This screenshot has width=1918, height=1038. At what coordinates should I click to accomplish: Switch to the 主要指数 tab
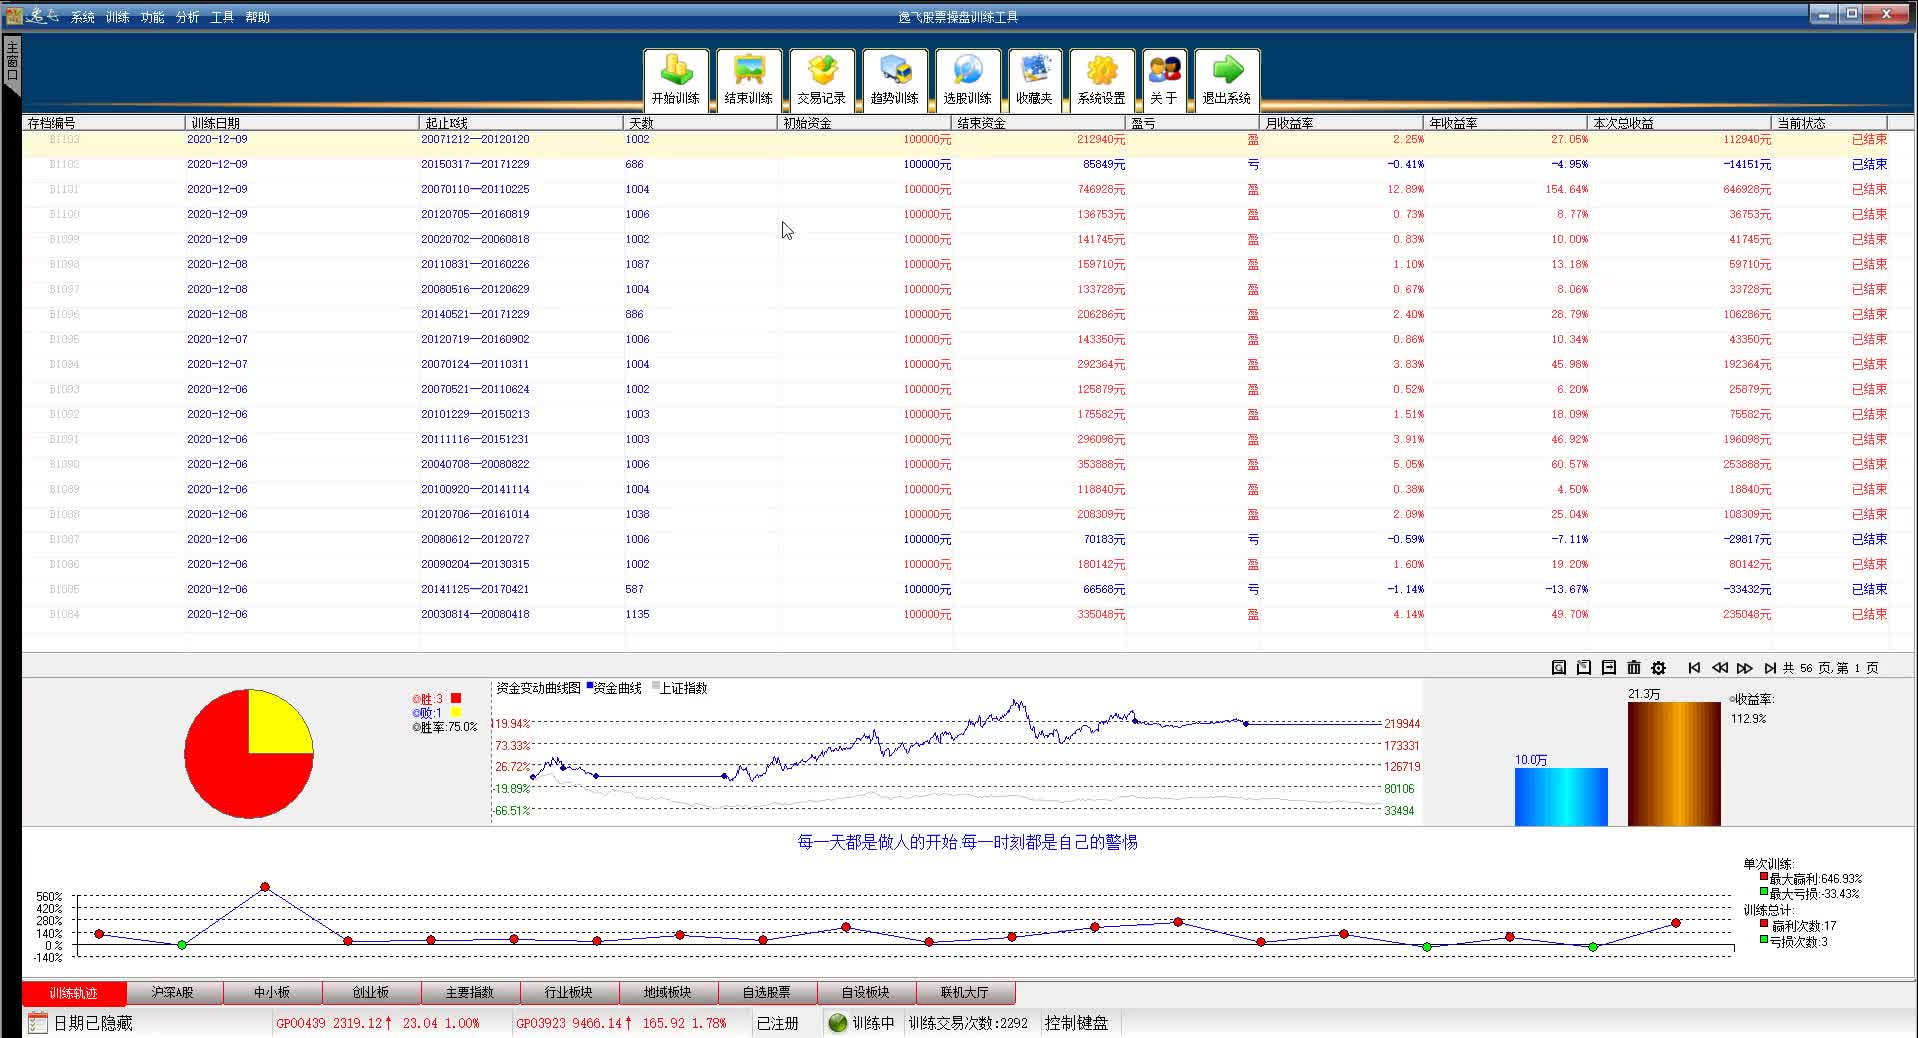pyautogui.click(x=470, y=992)
